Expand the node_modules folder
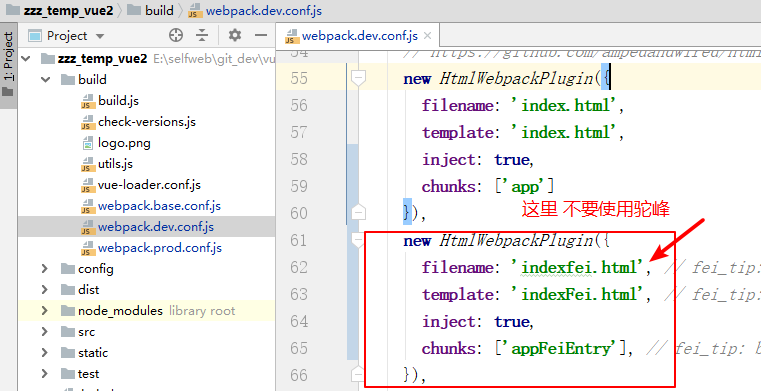Image resolution: width=761 pixels, height=391 pixels. 45,310
